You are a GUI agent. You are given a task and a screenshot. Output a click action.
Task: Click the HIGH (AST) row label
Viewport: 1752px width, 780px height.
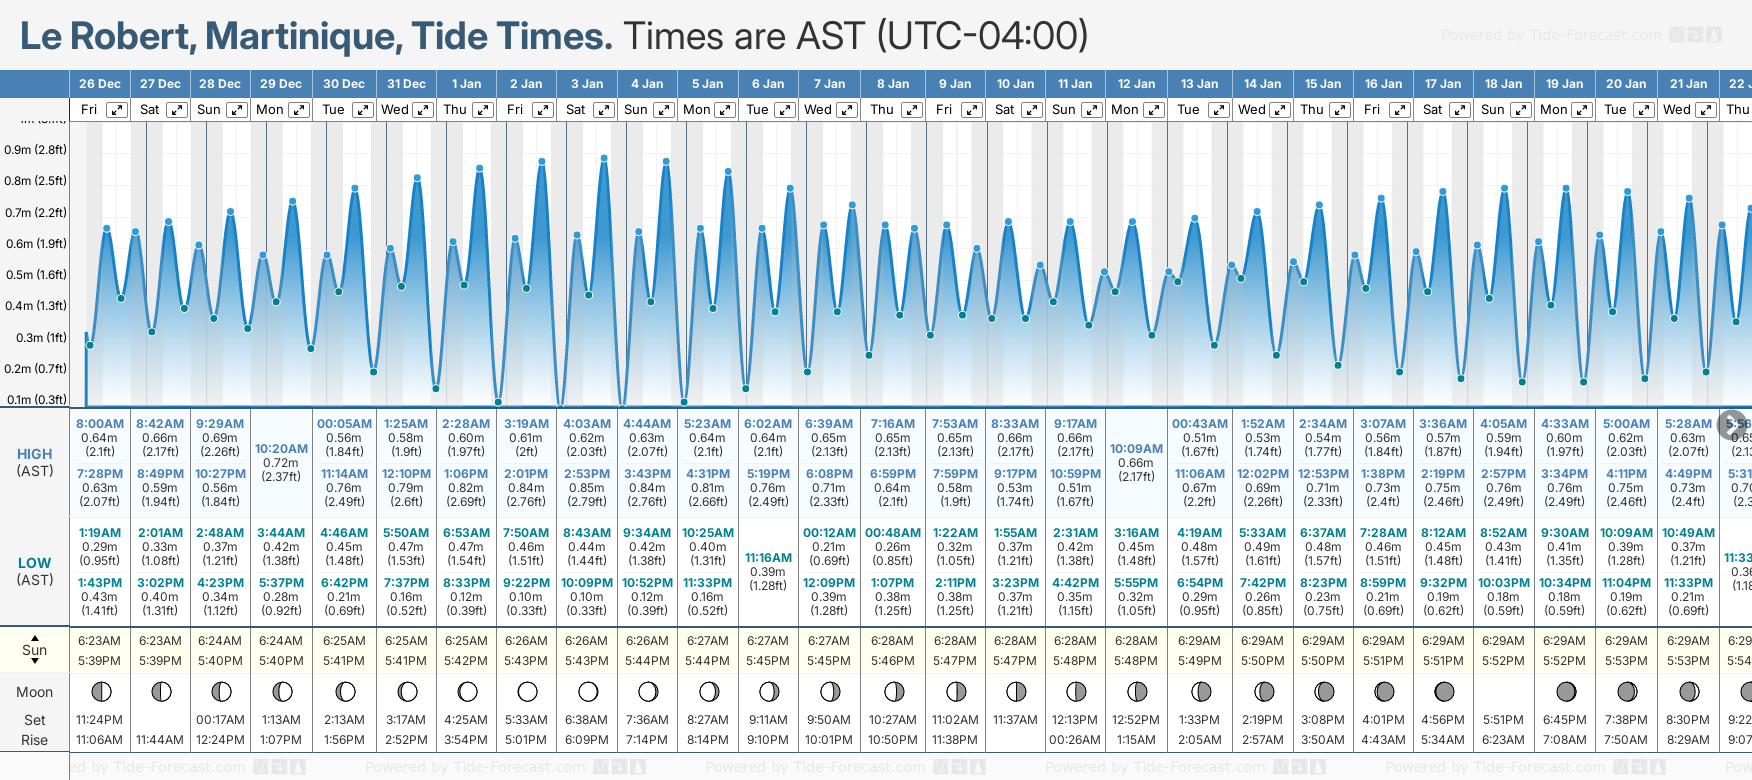pyautogui.click(x=35, y=462)
